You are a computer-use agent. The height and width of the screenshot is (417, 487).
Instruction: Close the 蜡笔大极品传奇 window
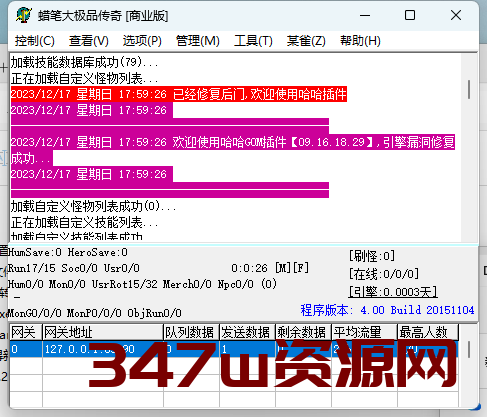click(456, 15)
